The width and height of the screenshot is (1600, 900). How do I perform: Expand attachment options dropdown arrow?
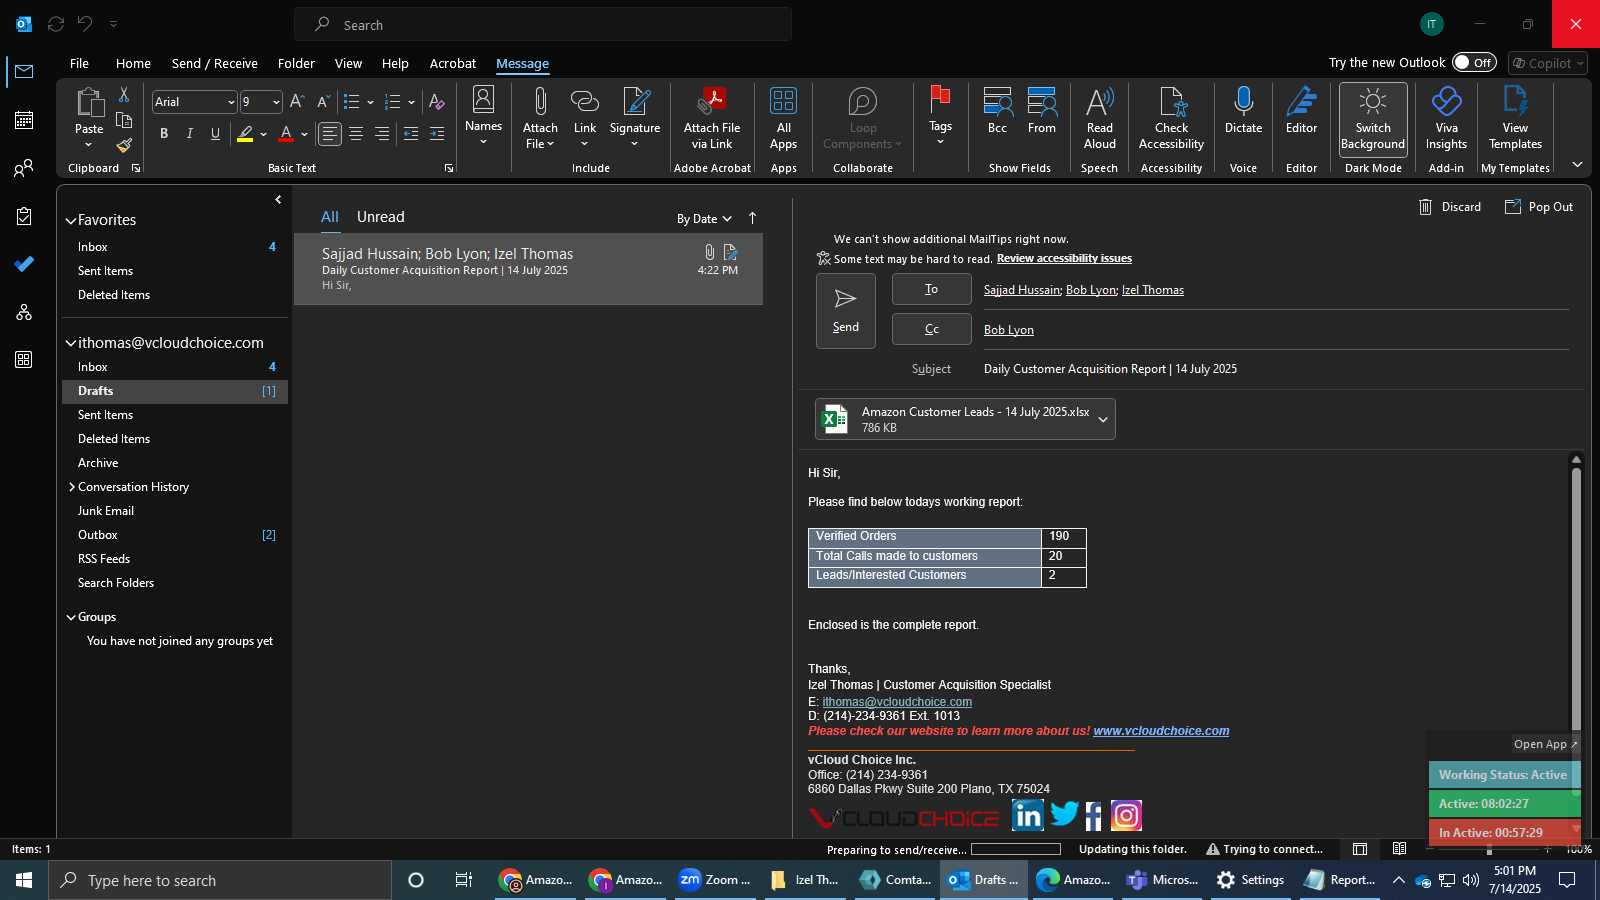click(1103, 420)
